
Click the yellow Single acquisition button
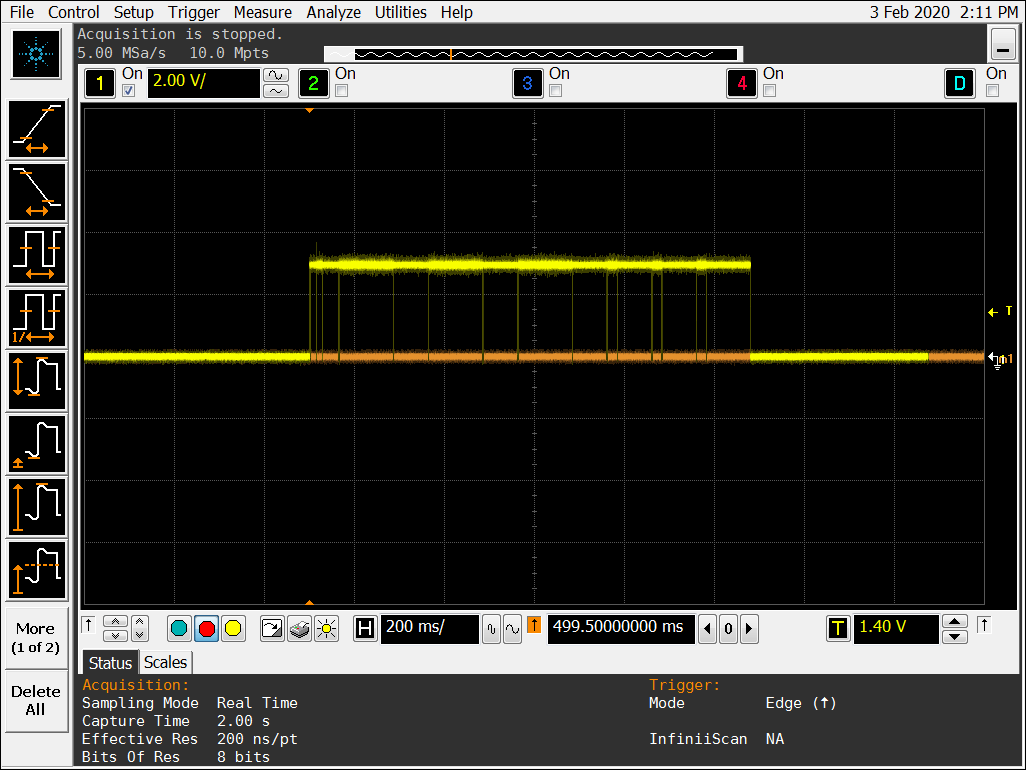pos(233,629)
